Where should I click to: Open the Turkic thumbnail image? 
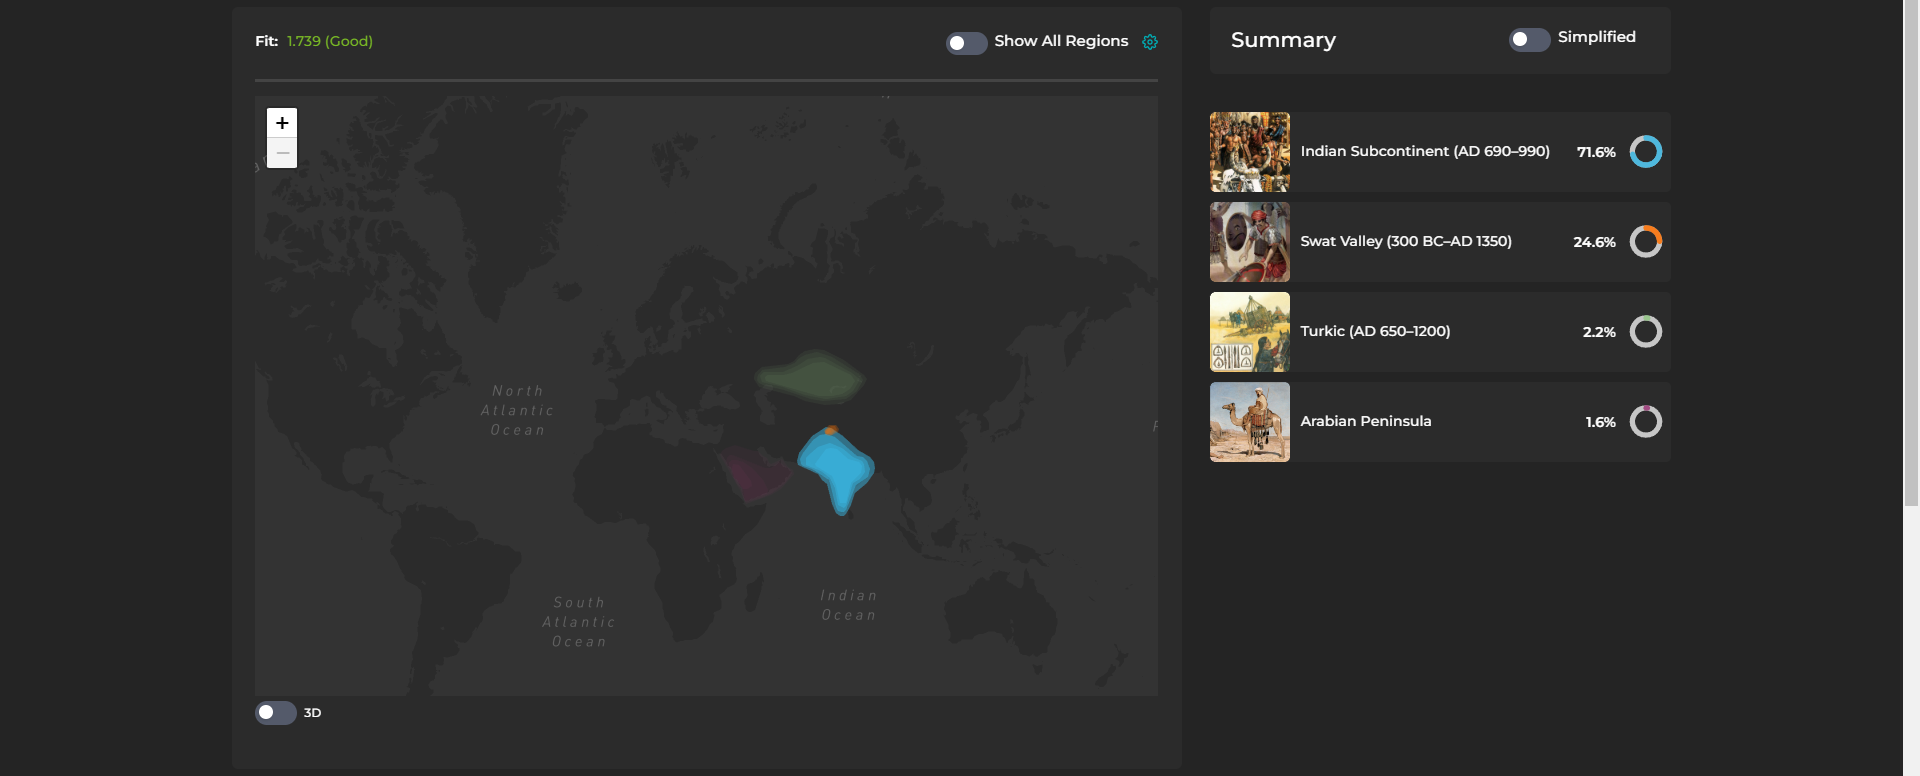(1249, 332)
